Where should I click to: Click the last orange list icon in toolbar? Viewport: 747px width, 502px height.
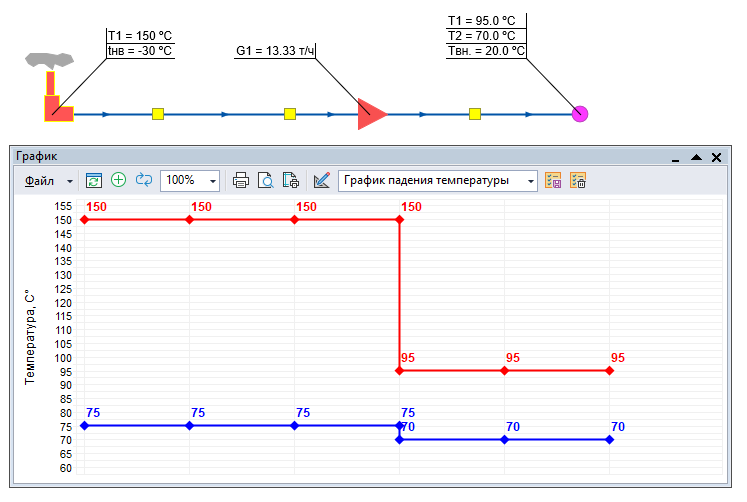coord(578,180)
